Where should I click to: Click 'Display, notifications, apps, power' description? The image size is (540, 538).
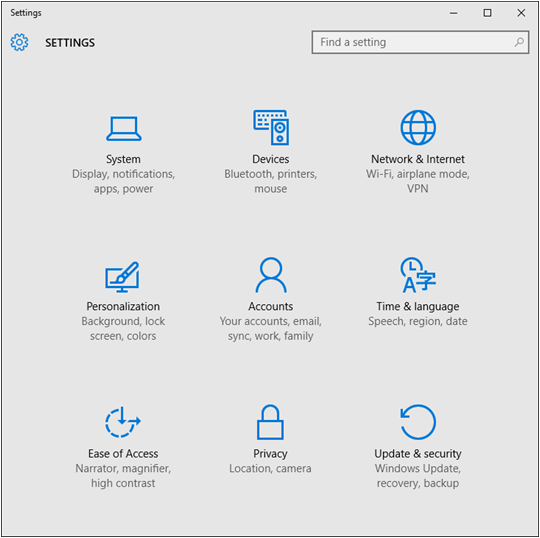point(123,181)
